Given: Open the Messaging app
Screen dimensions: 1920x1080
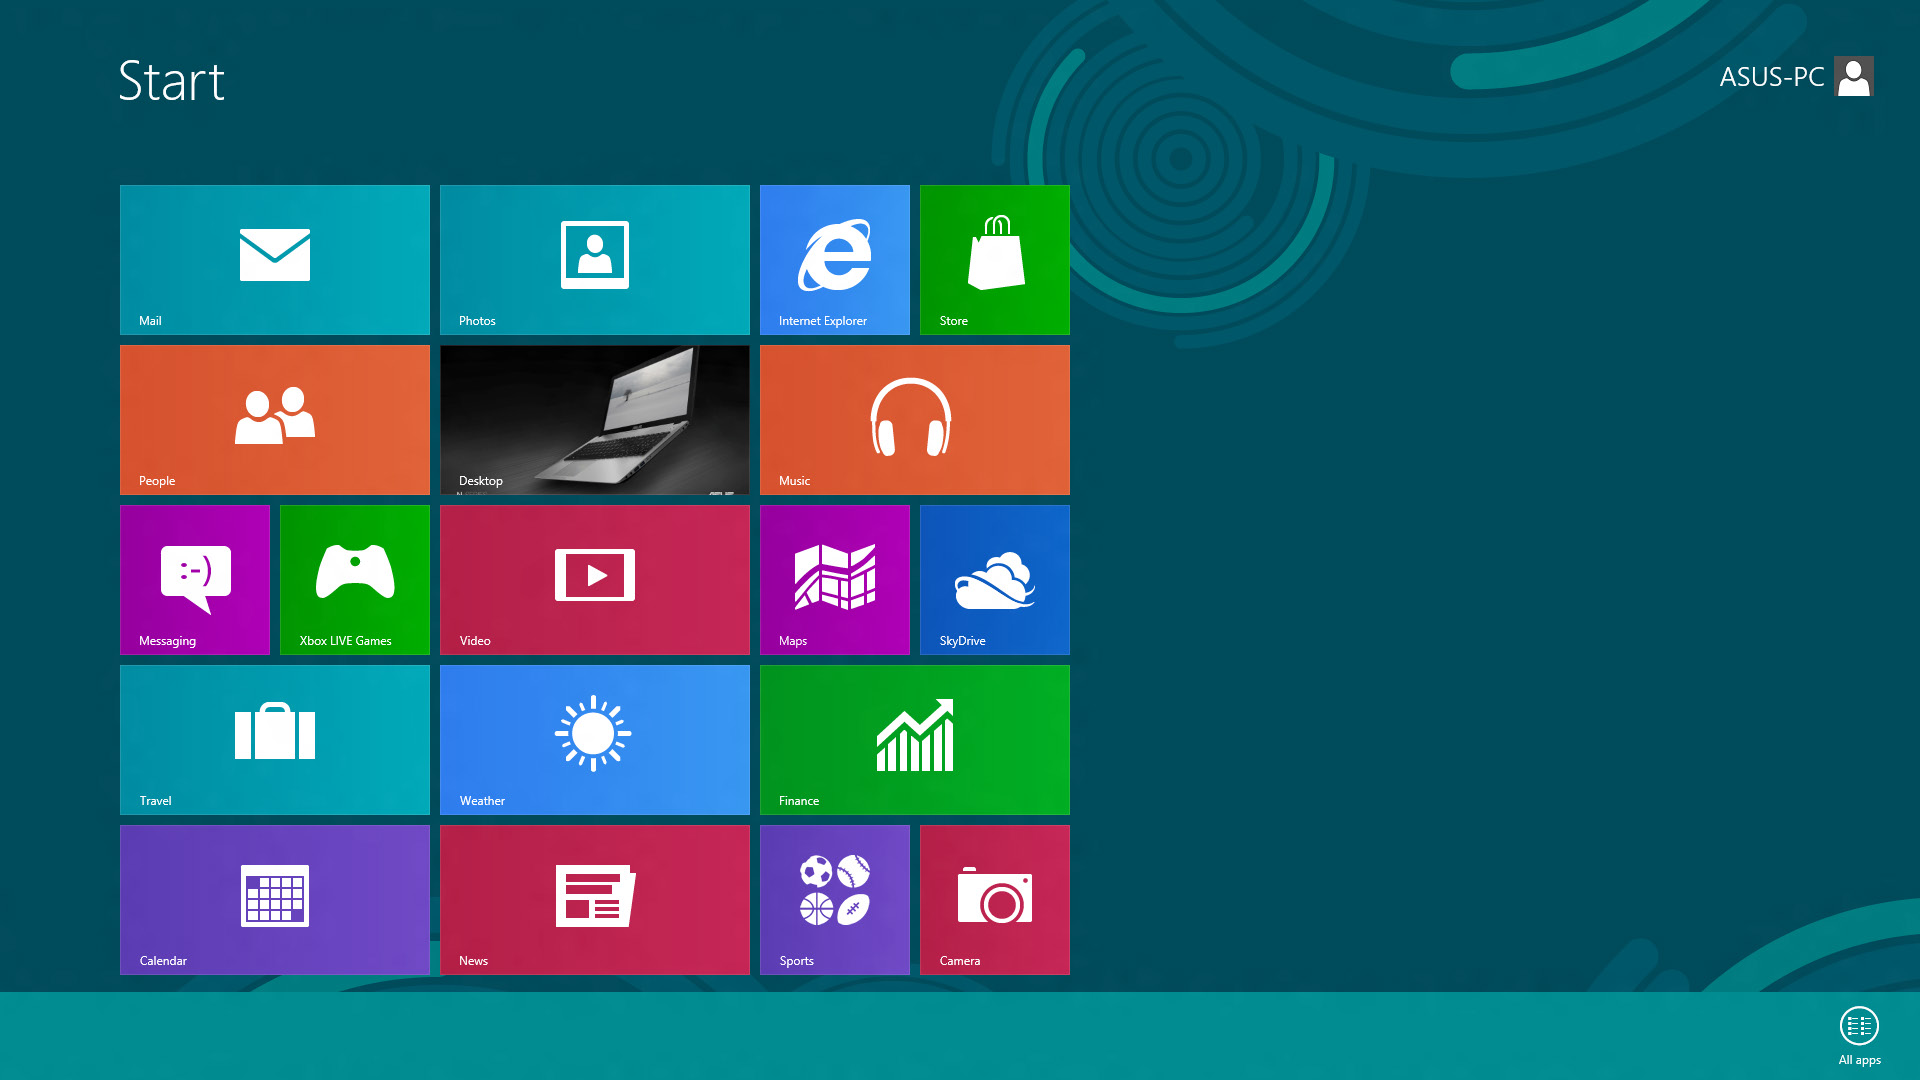Looking at the screenshot, I should (x=195, y=579).
